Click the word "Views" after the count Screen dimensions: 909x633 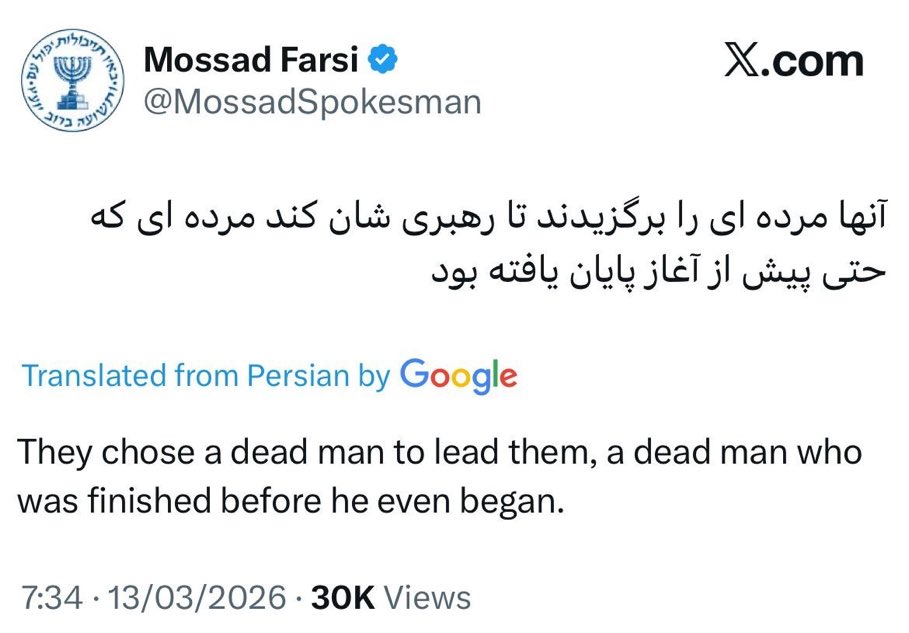(427, 597)
